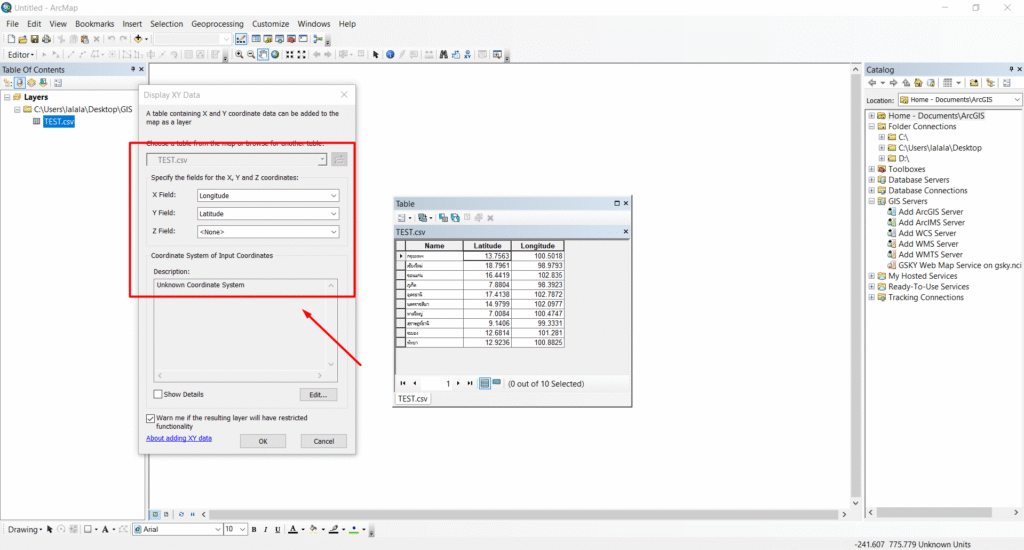1024x550 pixels.
Task: Click the Open folder icon in toolbar
Action: [22, 39]
